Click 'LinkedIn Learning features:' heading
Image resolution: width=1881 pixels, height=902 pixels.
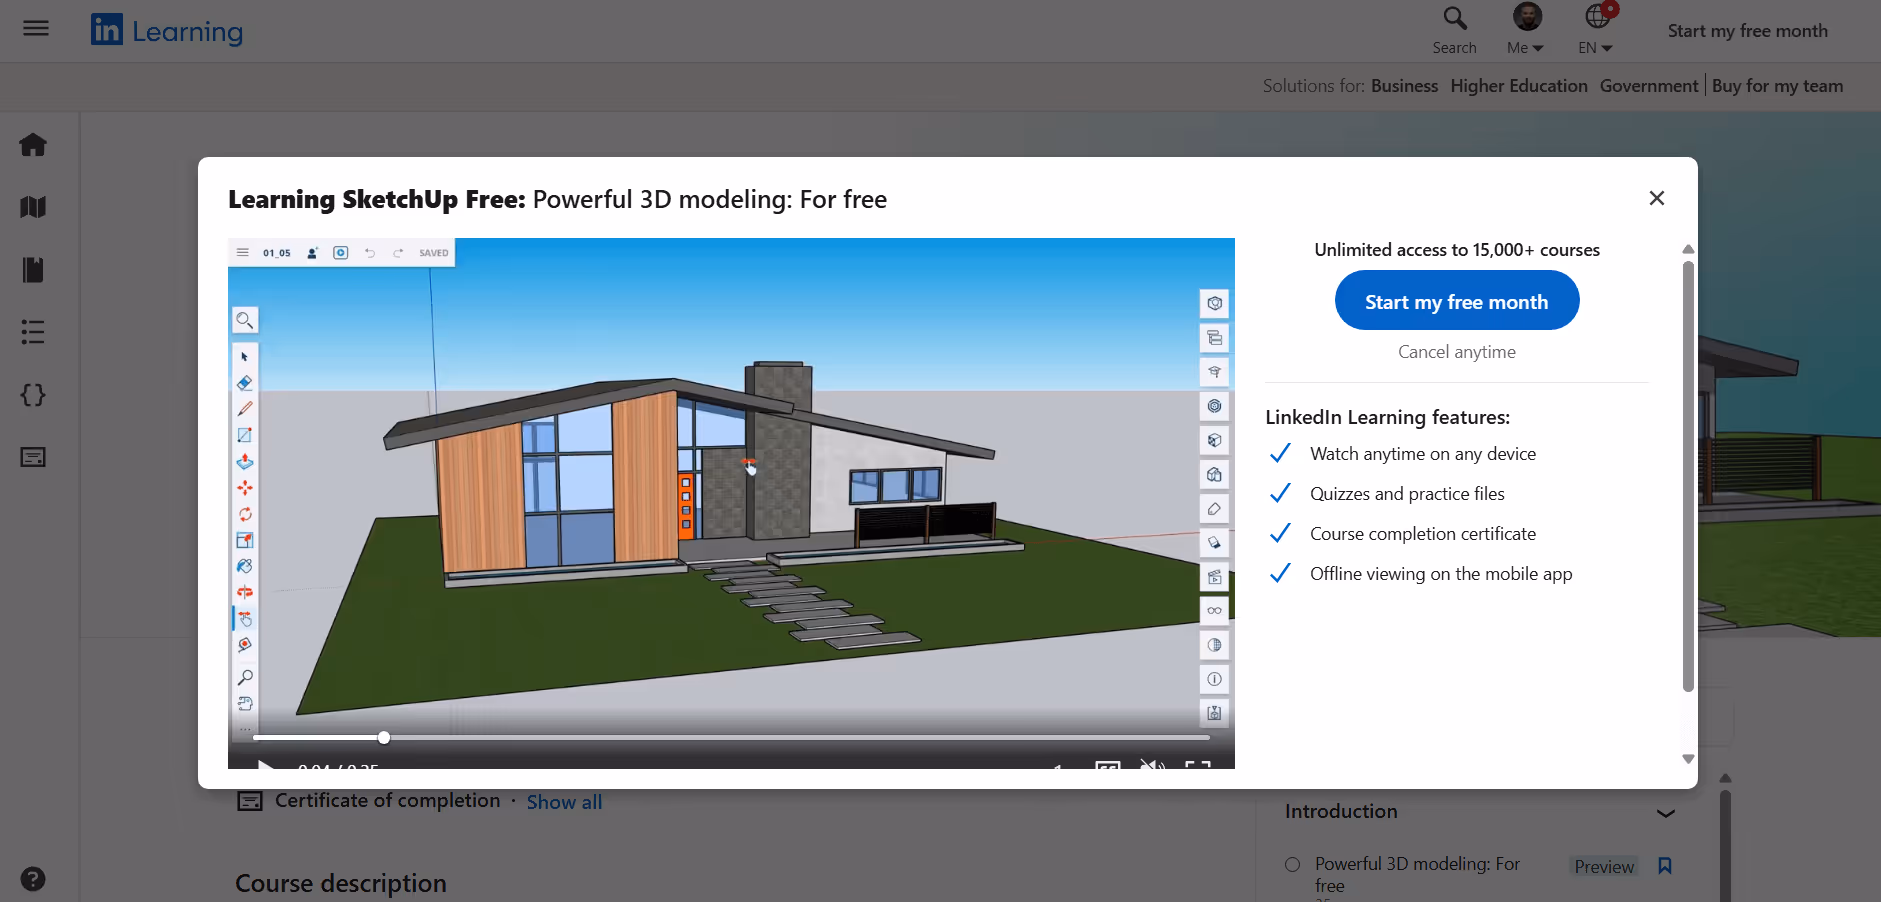1387,417
